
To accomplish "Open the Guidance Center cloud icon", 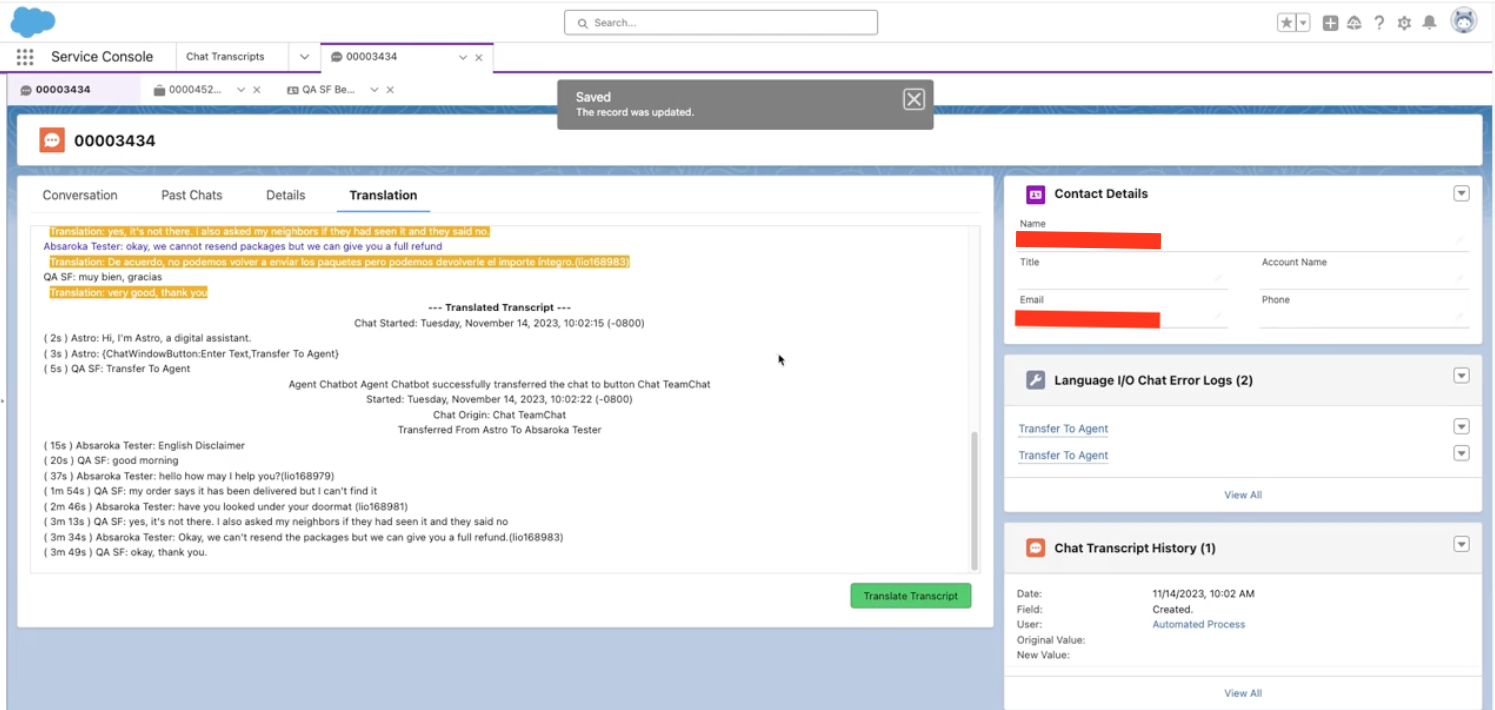I will 1355,23.
